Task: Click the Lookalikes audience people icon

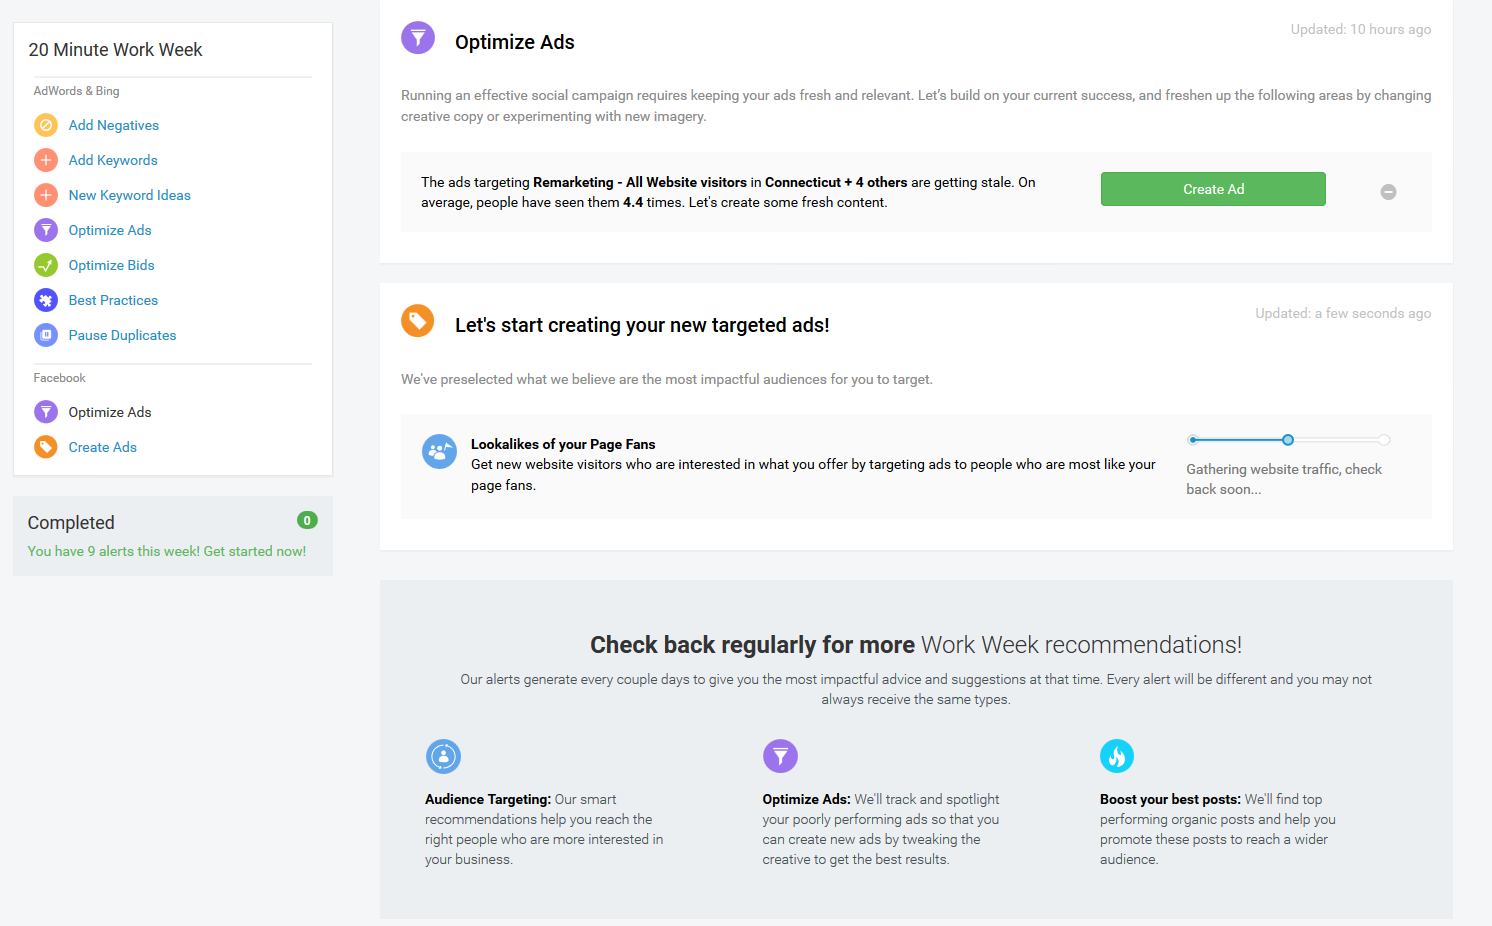Action: [439, 452]
